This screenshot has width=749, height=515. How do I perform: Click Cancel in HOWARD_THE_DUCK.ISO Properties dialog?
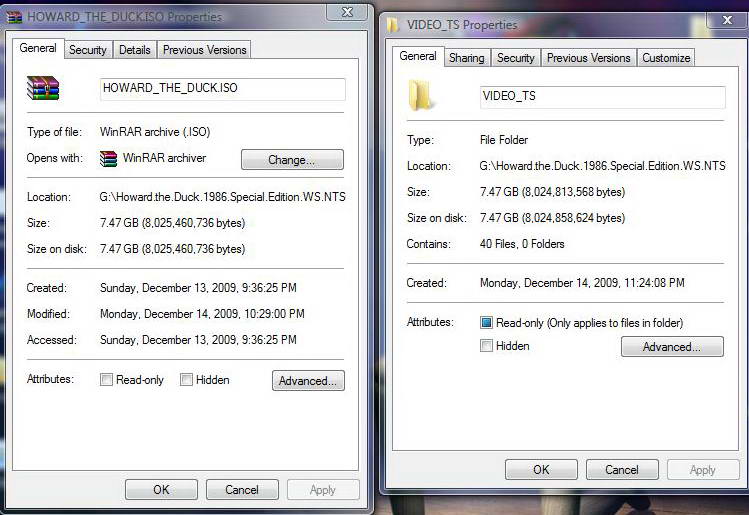pyautogui.click(x=242, y=490)
